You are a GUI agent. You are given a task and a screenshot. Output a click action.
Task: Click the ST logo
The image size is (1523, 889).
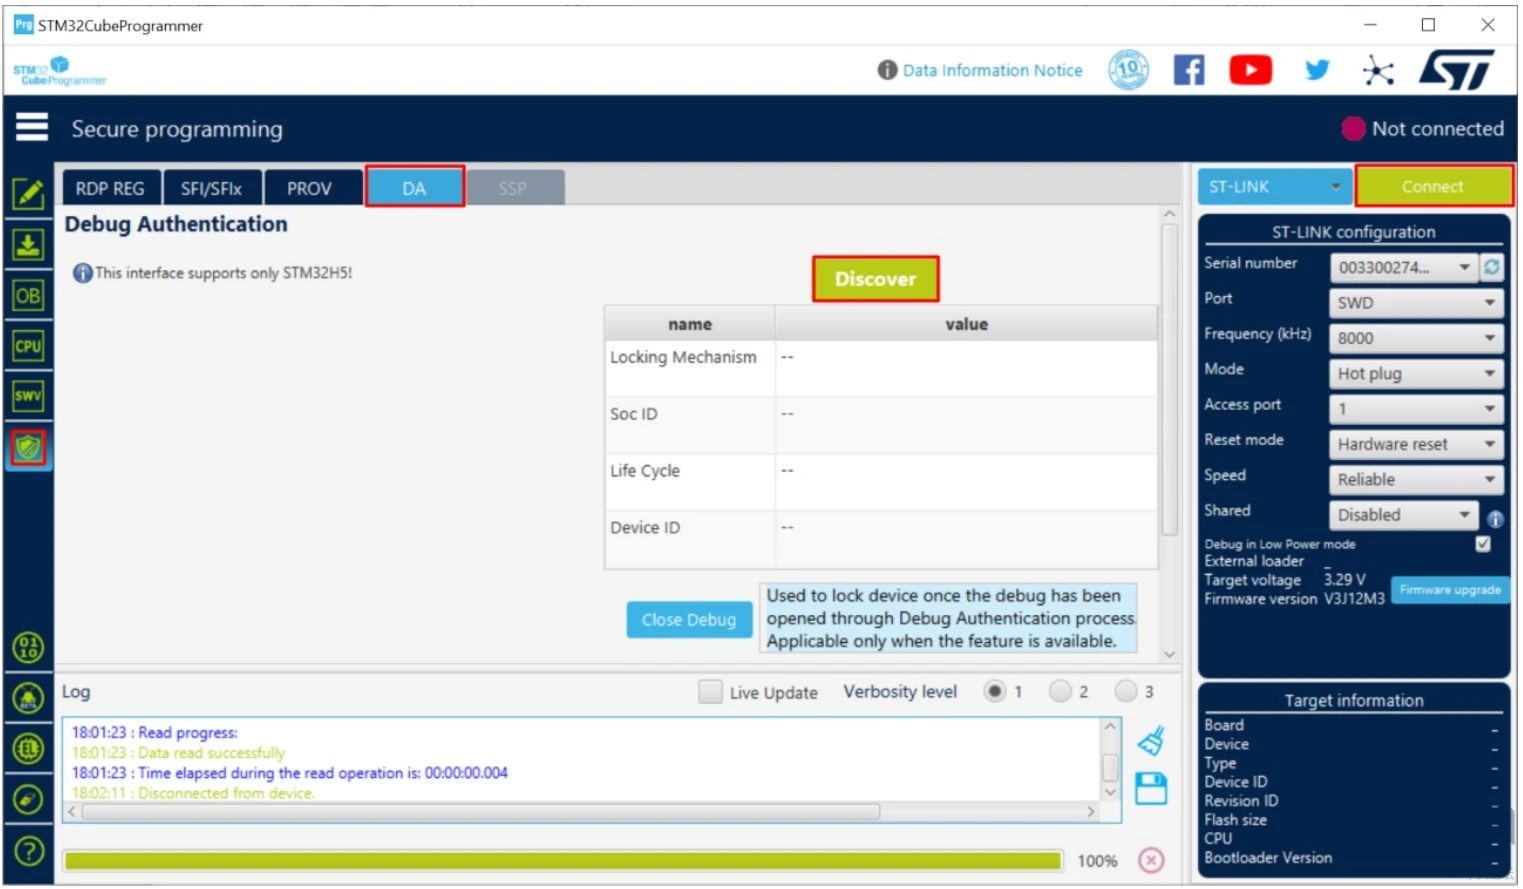(1457, 70)
